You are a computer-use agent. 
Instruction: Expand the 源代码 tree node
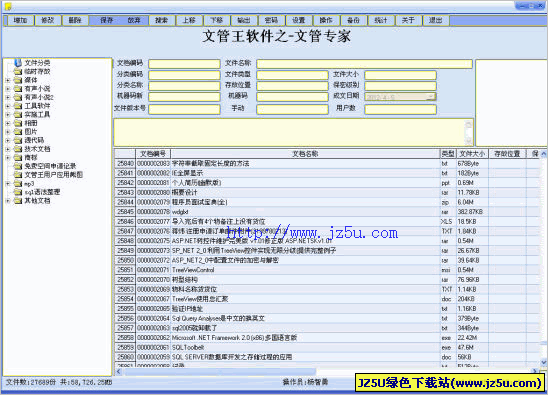[8, 141]
